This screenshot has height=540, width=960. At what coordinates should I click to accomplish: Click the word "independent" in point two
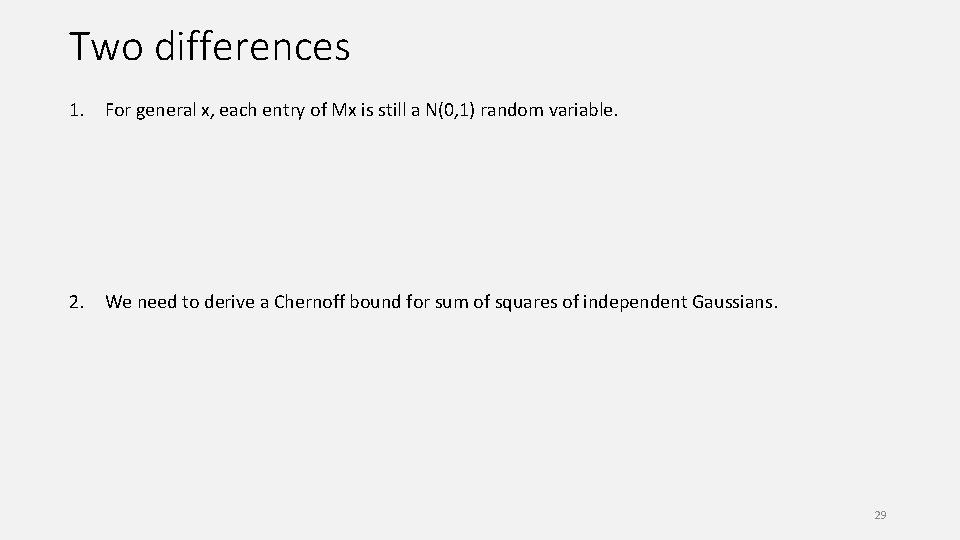632,301
